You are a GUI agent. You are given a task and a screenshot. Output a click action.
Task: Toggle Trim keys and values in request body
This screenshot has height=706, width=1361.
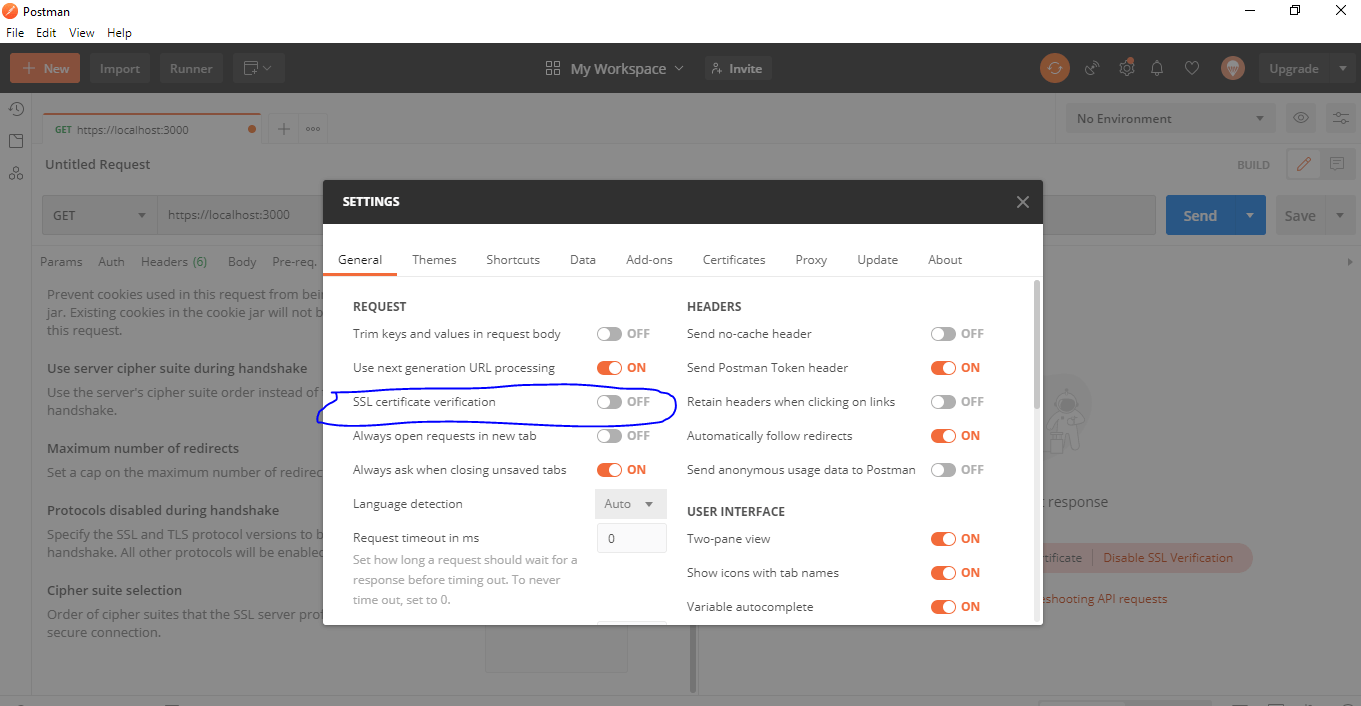coord(609,334)
